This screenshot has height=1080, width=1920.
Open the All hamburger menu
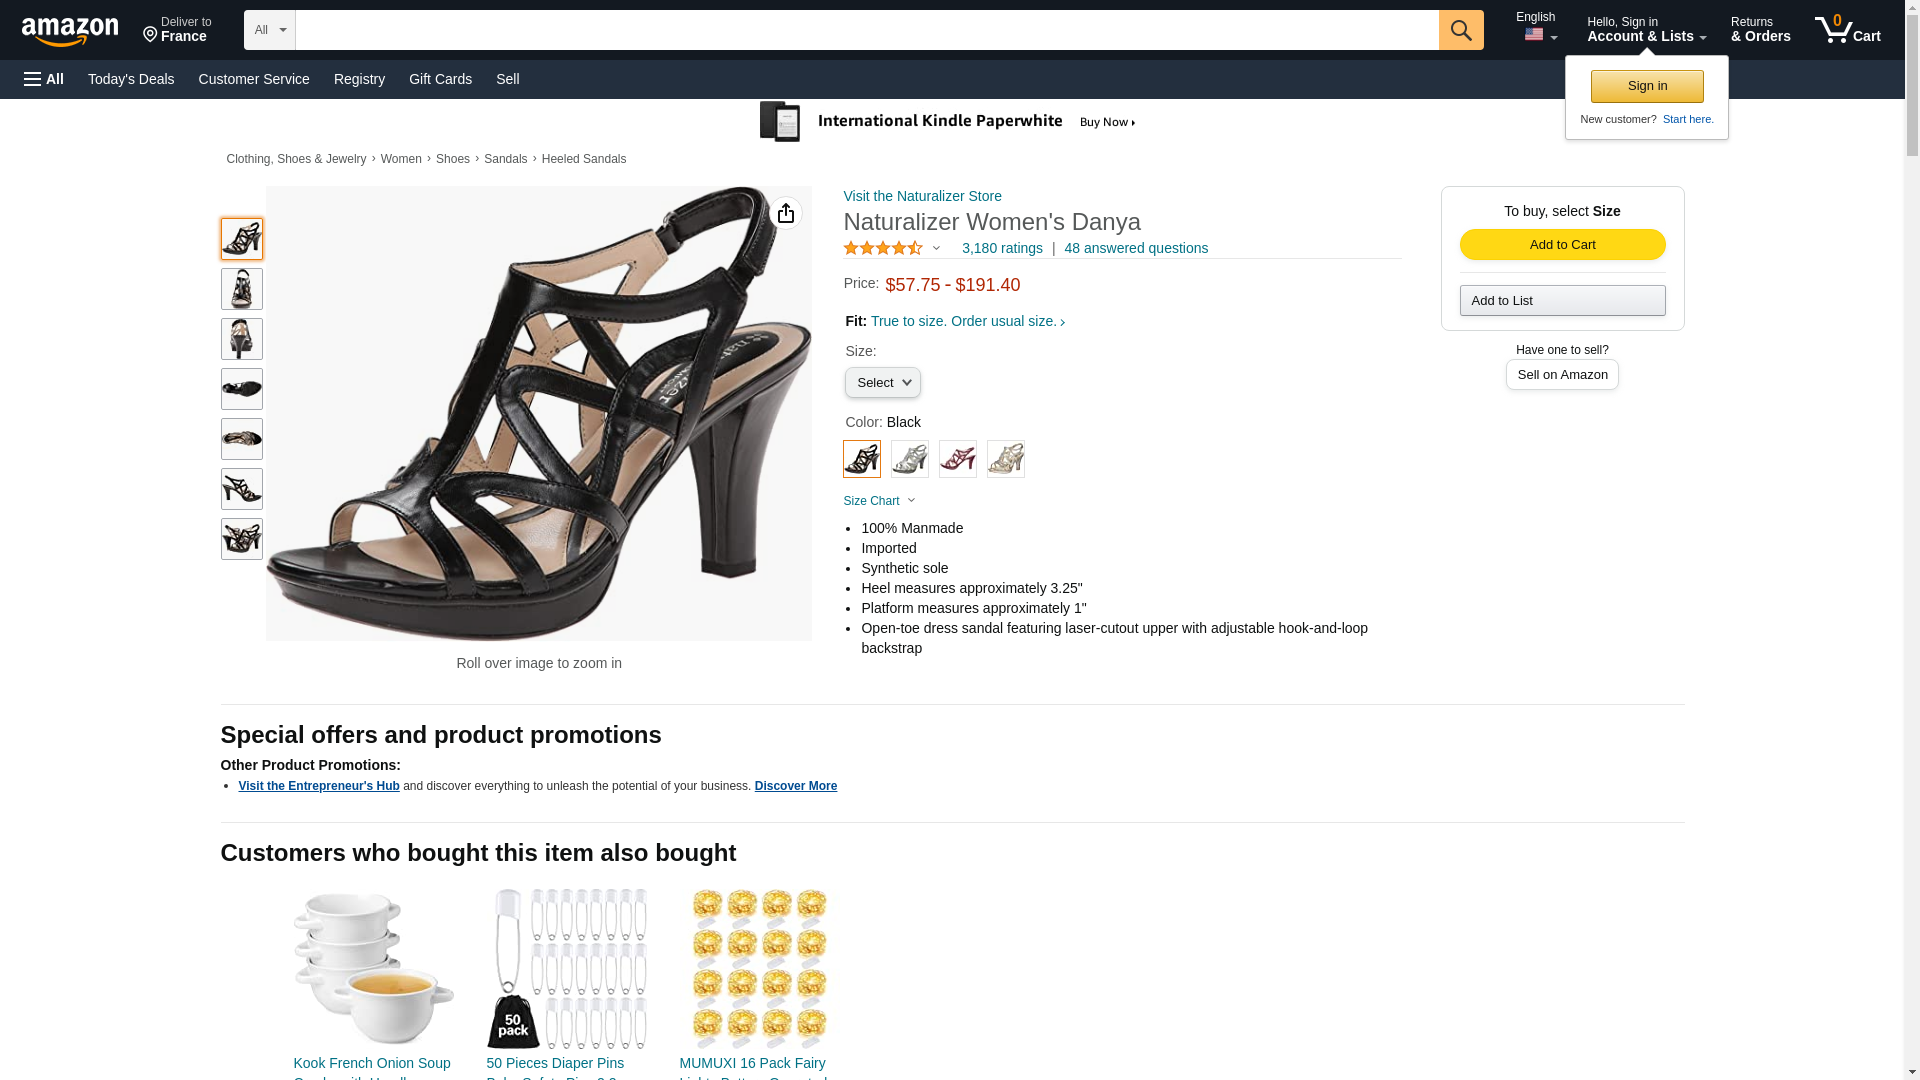click(x=44, y=79)
